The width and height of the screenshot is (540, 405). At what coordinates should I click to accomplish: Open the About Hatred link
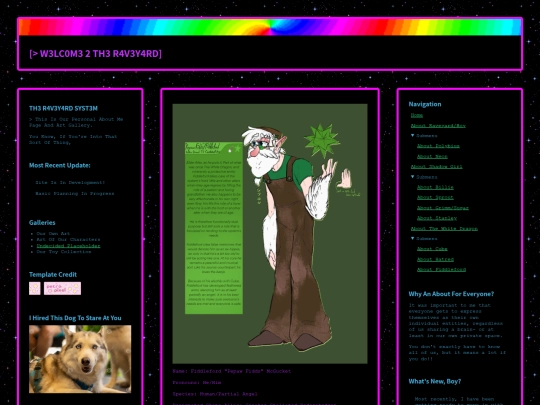click(435, 259)
